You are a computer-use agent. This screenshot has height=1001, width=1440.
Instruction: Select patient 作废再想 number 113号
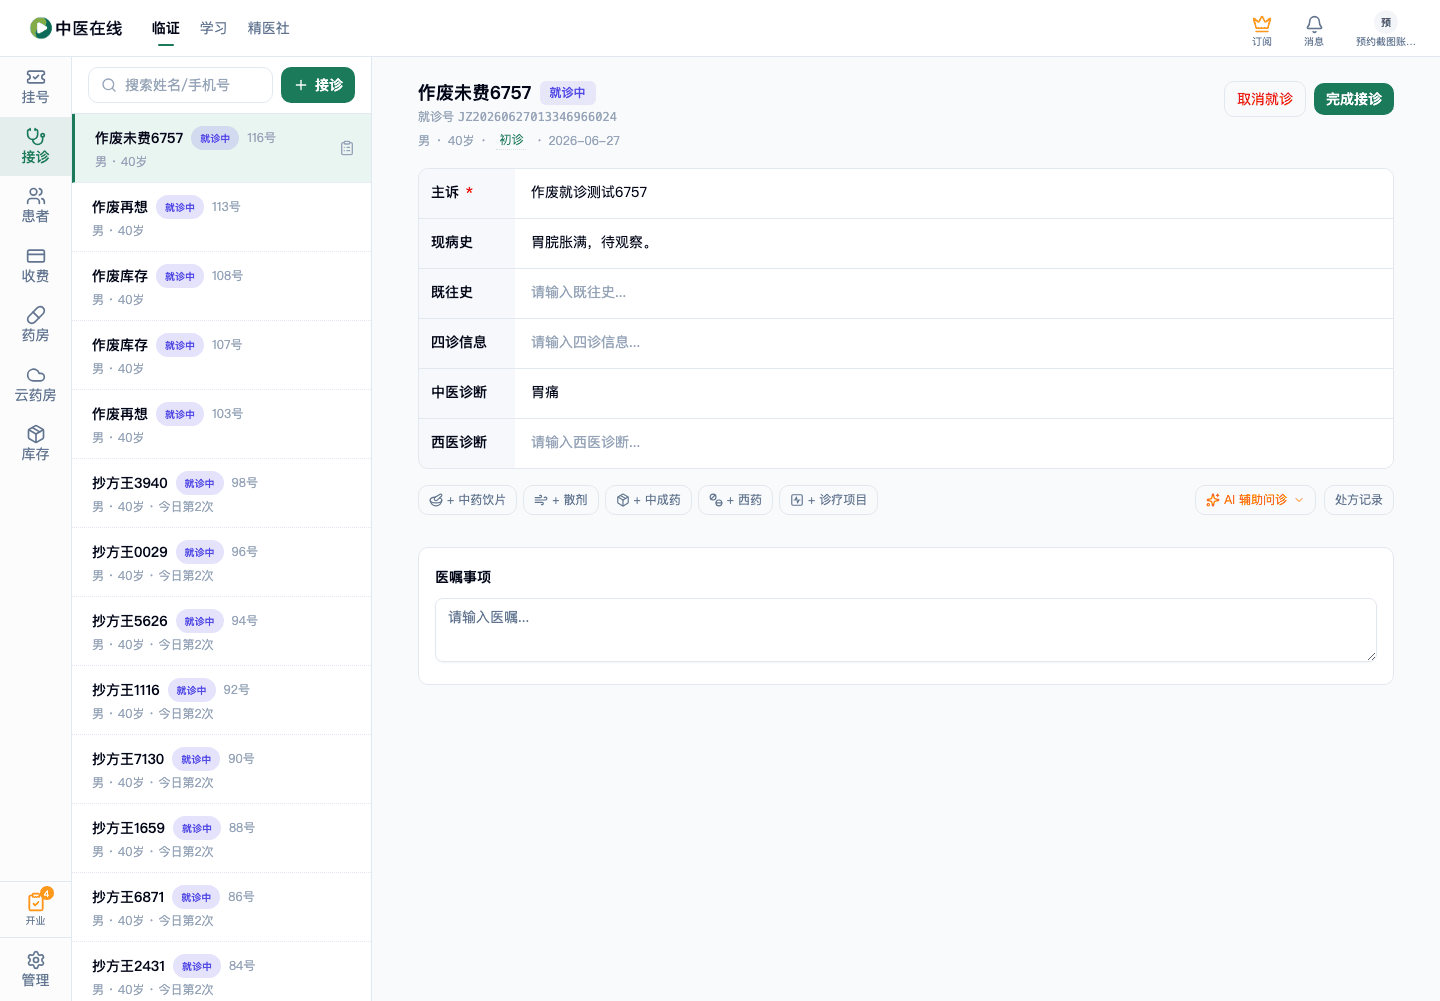[x=222, y=217]
